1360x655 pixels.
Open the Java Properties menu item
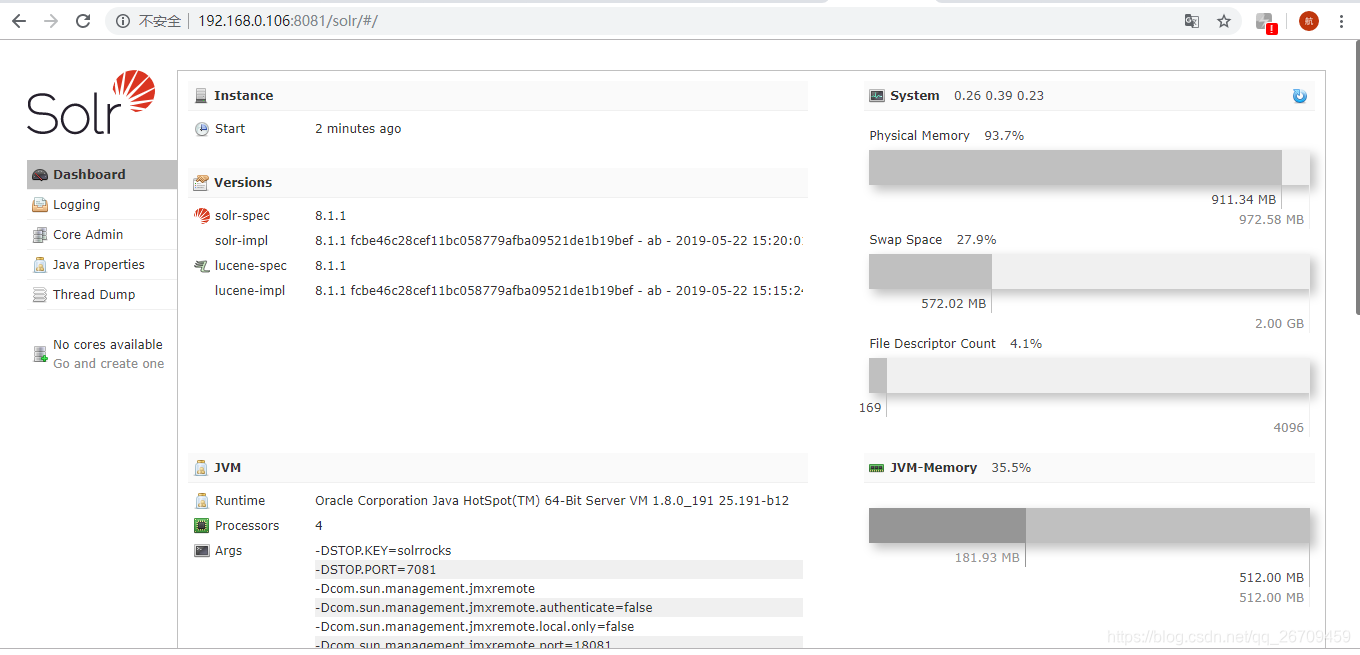(x=102, y=264)
